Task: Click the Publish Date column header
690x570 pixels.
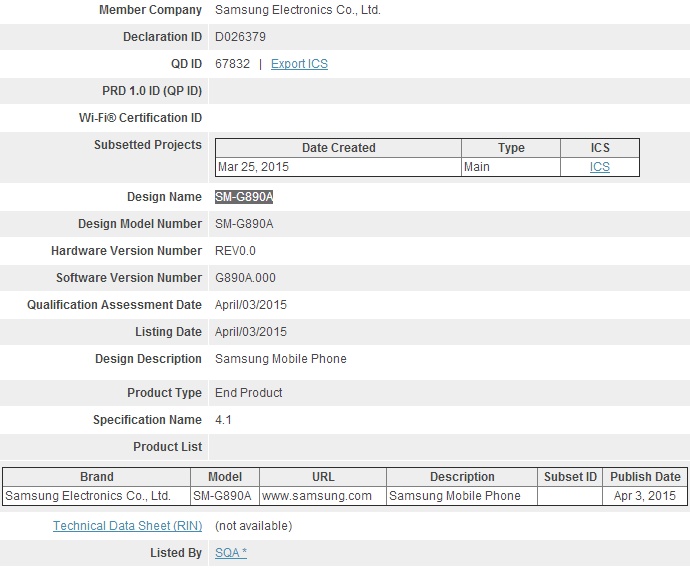Action: click(x=646, y=477)
